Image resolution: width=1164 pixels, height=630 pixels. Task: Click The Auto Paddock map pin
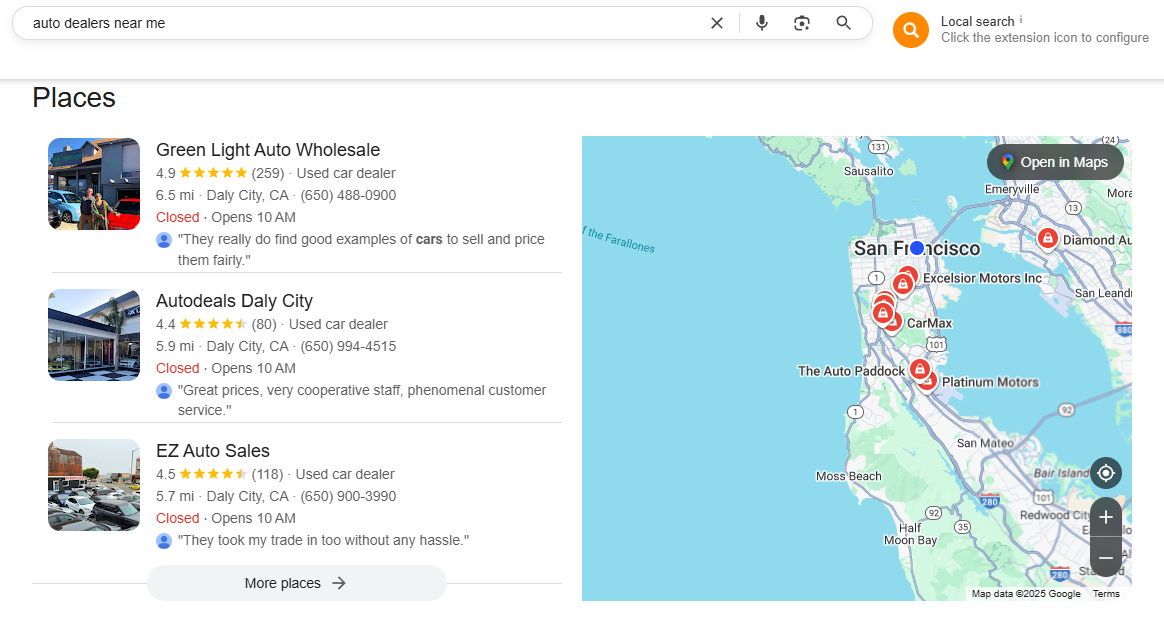point(918,368)
